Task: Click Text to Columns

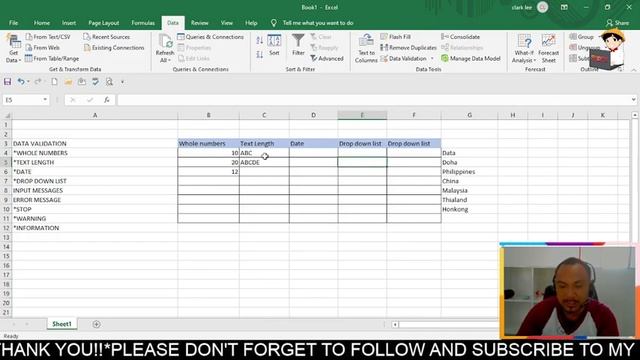Action: click(366, 49)
